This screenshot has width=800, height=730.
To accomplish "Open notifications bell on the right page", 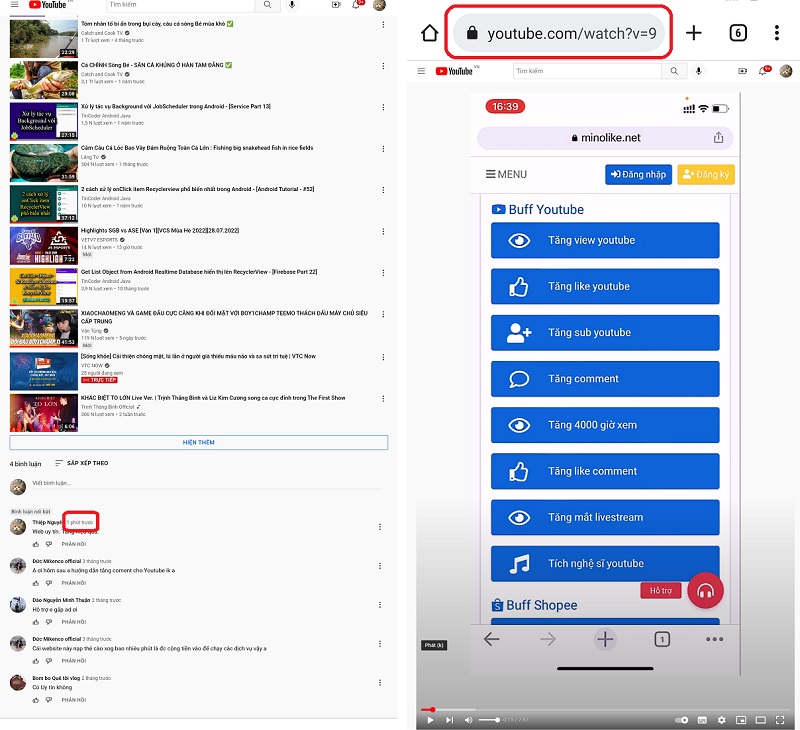I will tap(763, 71).
